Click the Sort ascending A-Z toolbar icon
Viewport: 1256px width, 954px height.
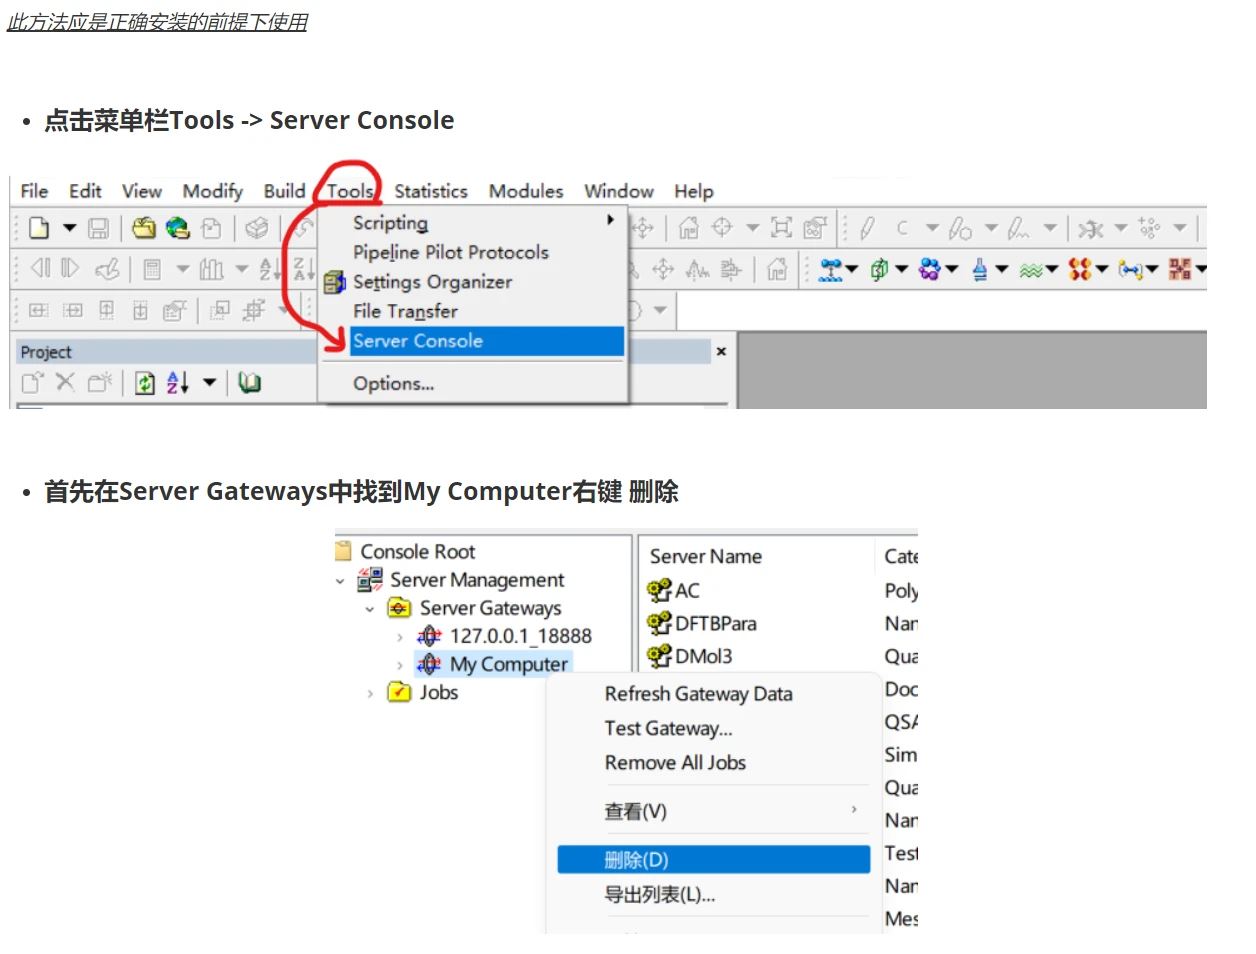click(269, 268)
